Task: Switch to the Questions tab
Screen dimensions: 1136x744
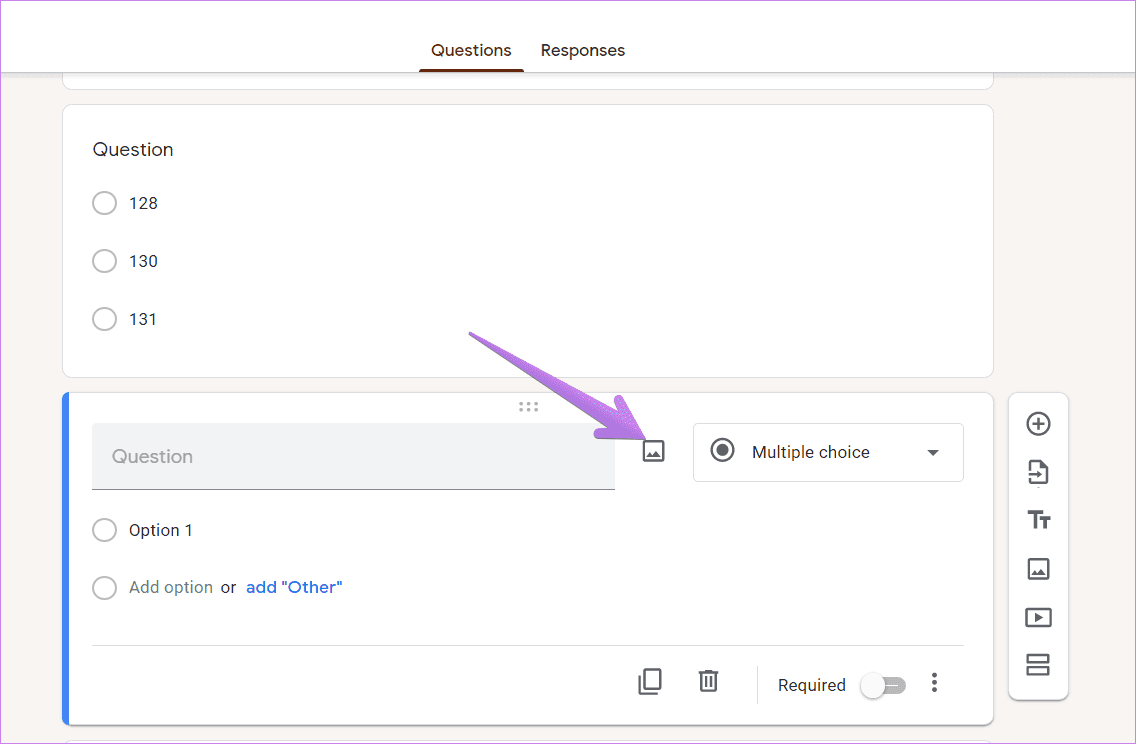Action: pos(471,50)
